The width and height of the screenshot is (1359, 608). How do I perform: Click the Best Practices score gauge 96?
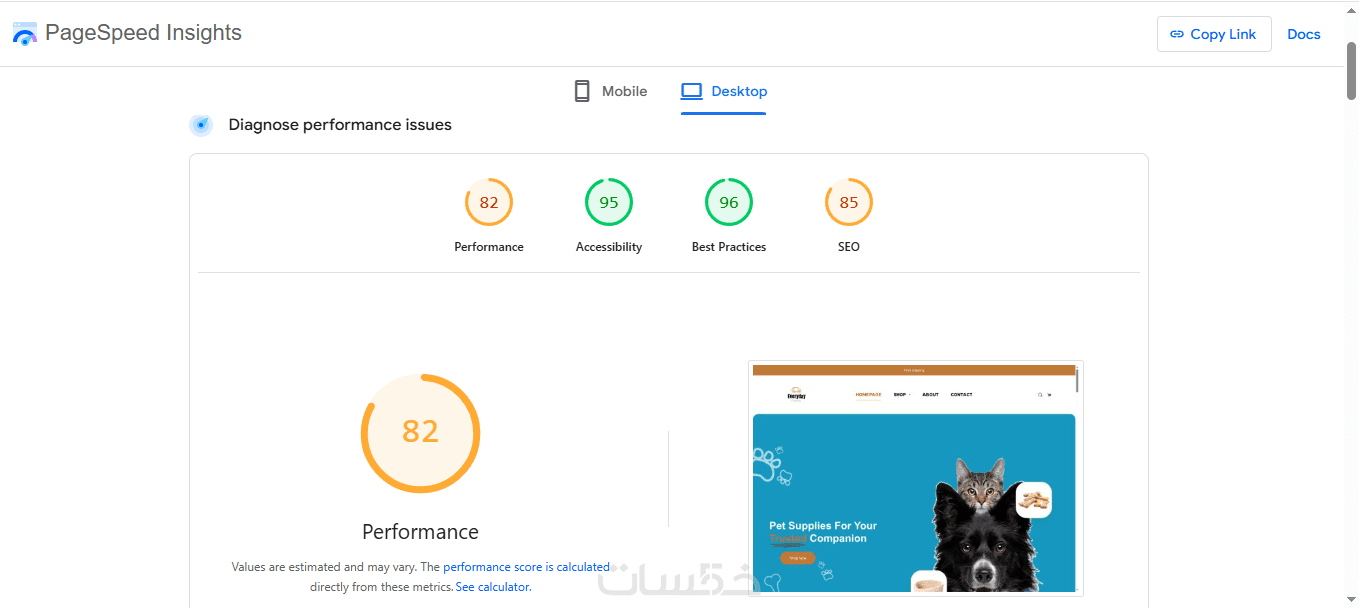pyautogui.click(x=729, y=202)
